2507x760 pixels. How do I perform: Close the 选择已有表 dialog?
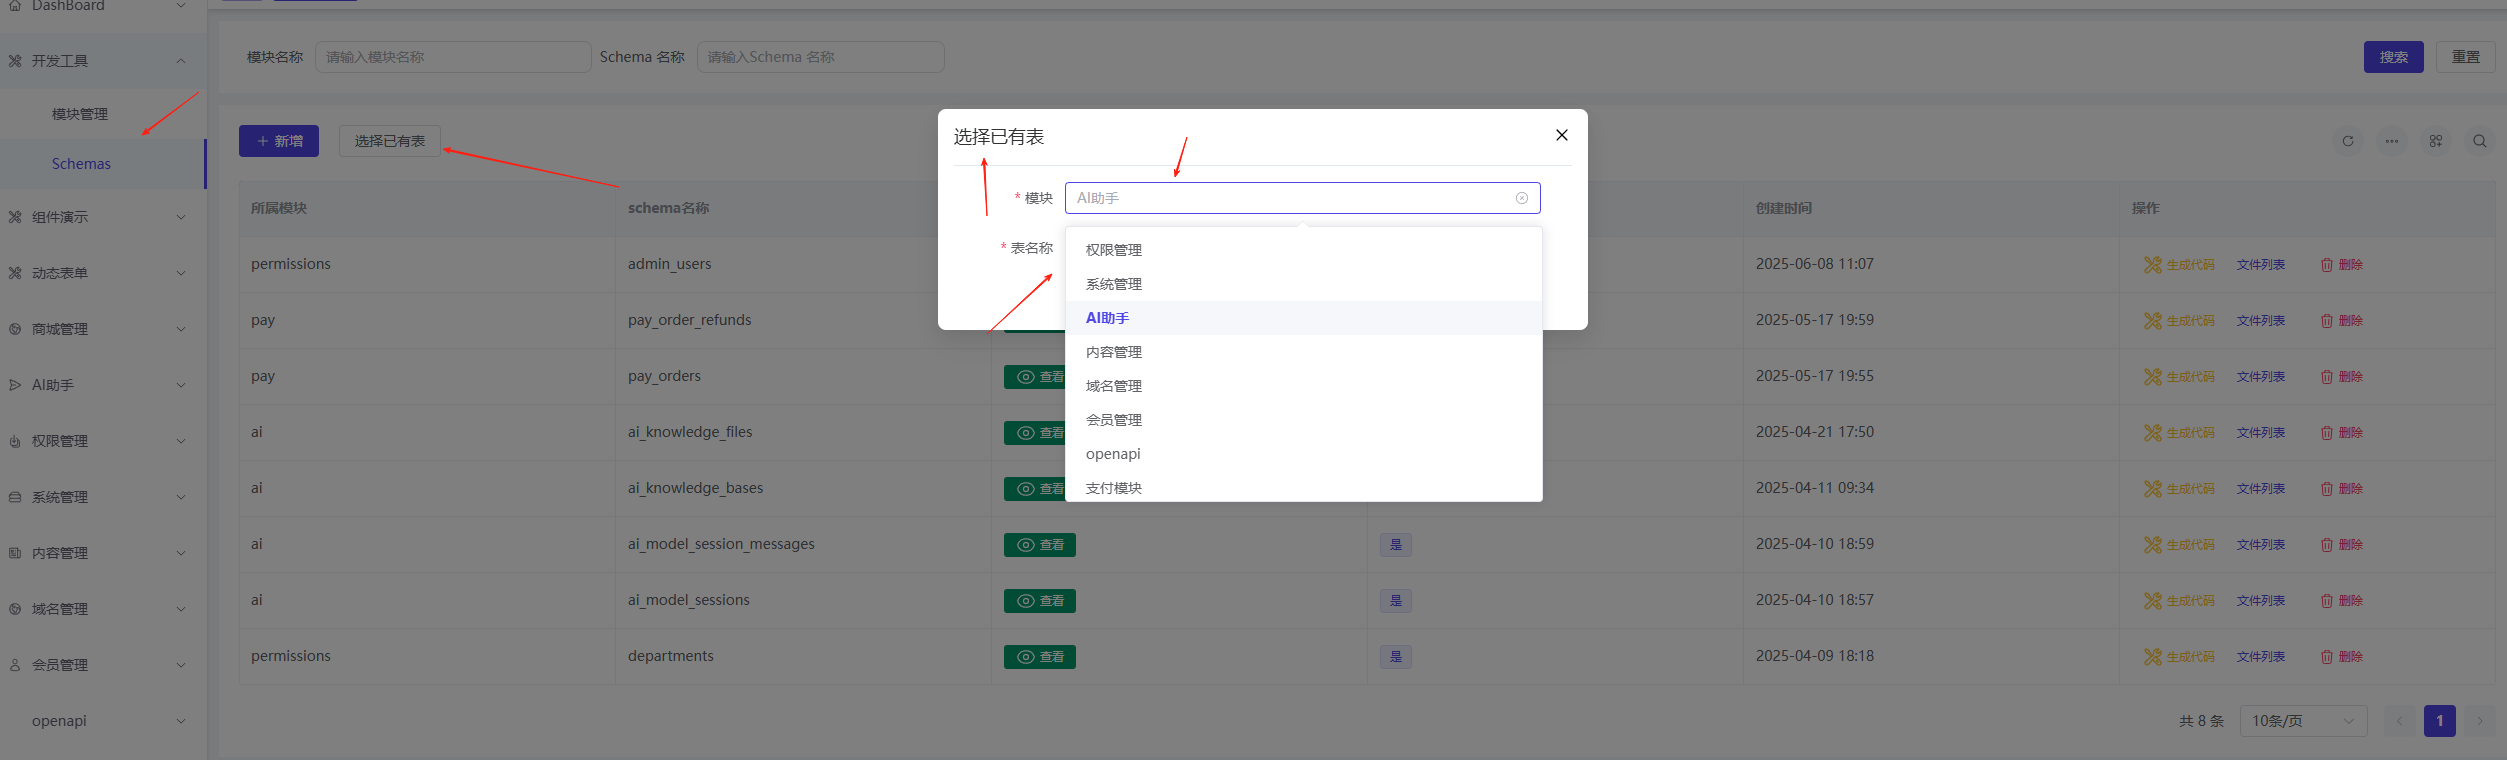pyautogui.click(x=1562, y=135)
